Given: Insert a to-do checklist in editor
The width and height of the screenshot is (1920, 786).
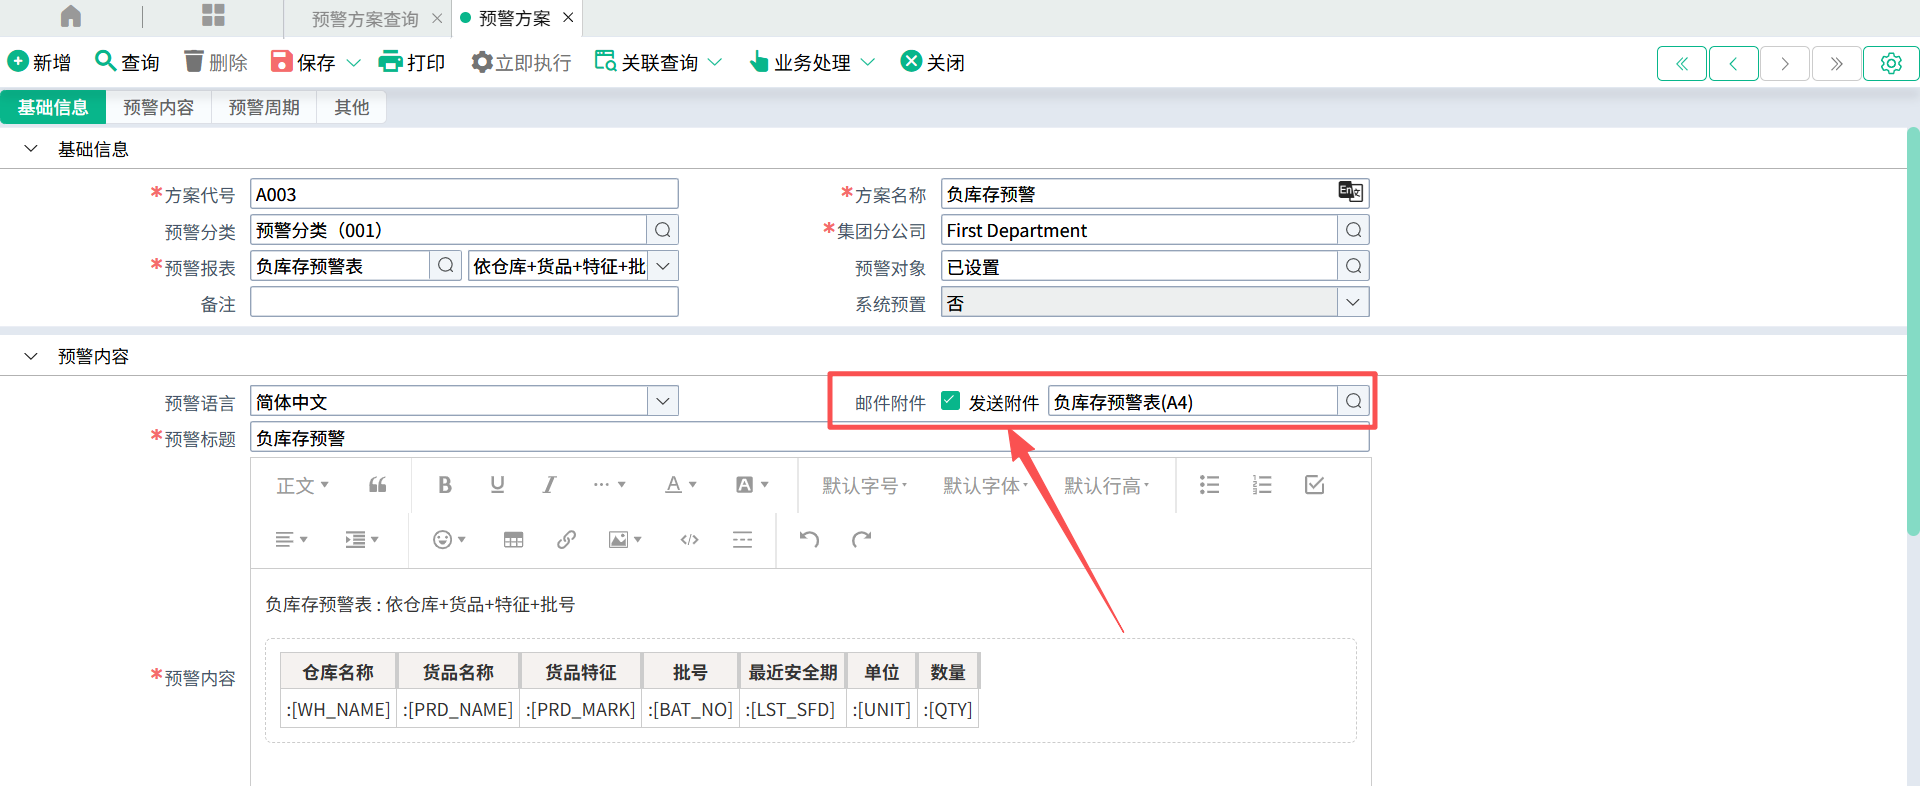Looking at the screenshot, I should coord(1314,485).
